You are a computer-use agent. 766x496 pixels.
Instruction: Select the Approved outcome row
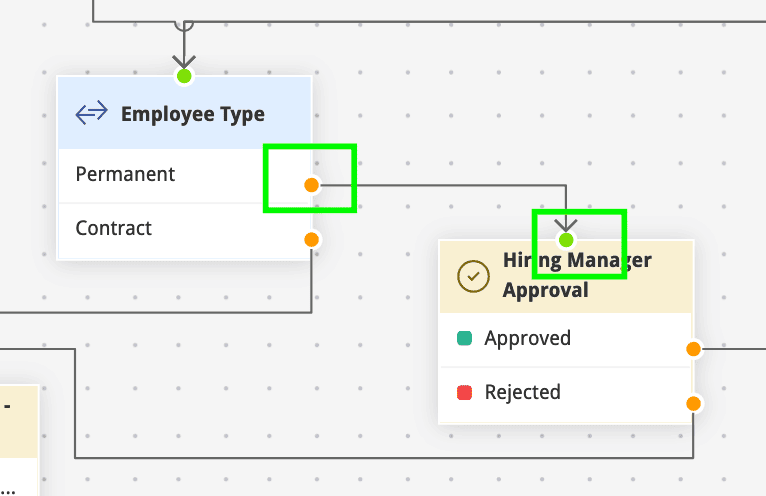(x=560, y=339)
